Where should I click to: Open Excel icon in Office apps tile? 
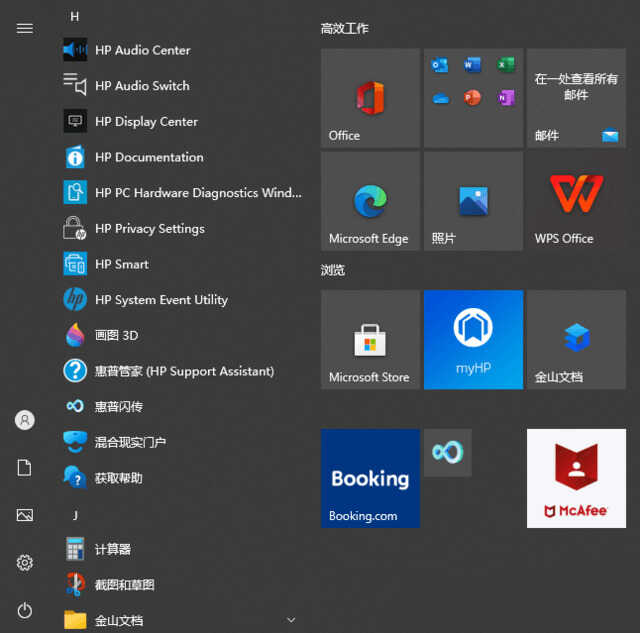(x=506, y=65)
